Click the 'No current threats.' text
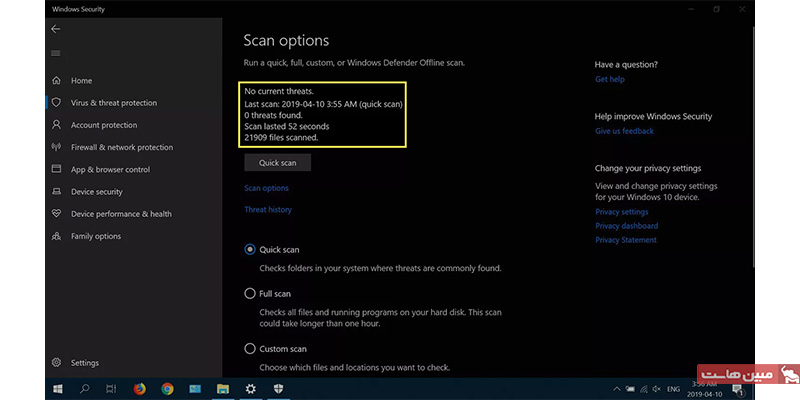 coord(279,92)
